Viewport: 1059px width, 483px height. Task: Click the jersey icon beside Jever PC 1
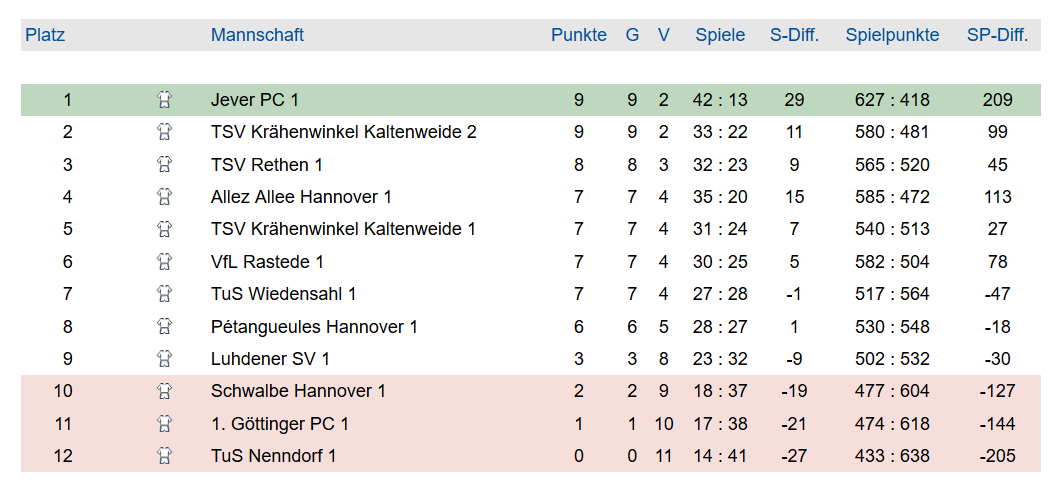(x=164, y=100)
